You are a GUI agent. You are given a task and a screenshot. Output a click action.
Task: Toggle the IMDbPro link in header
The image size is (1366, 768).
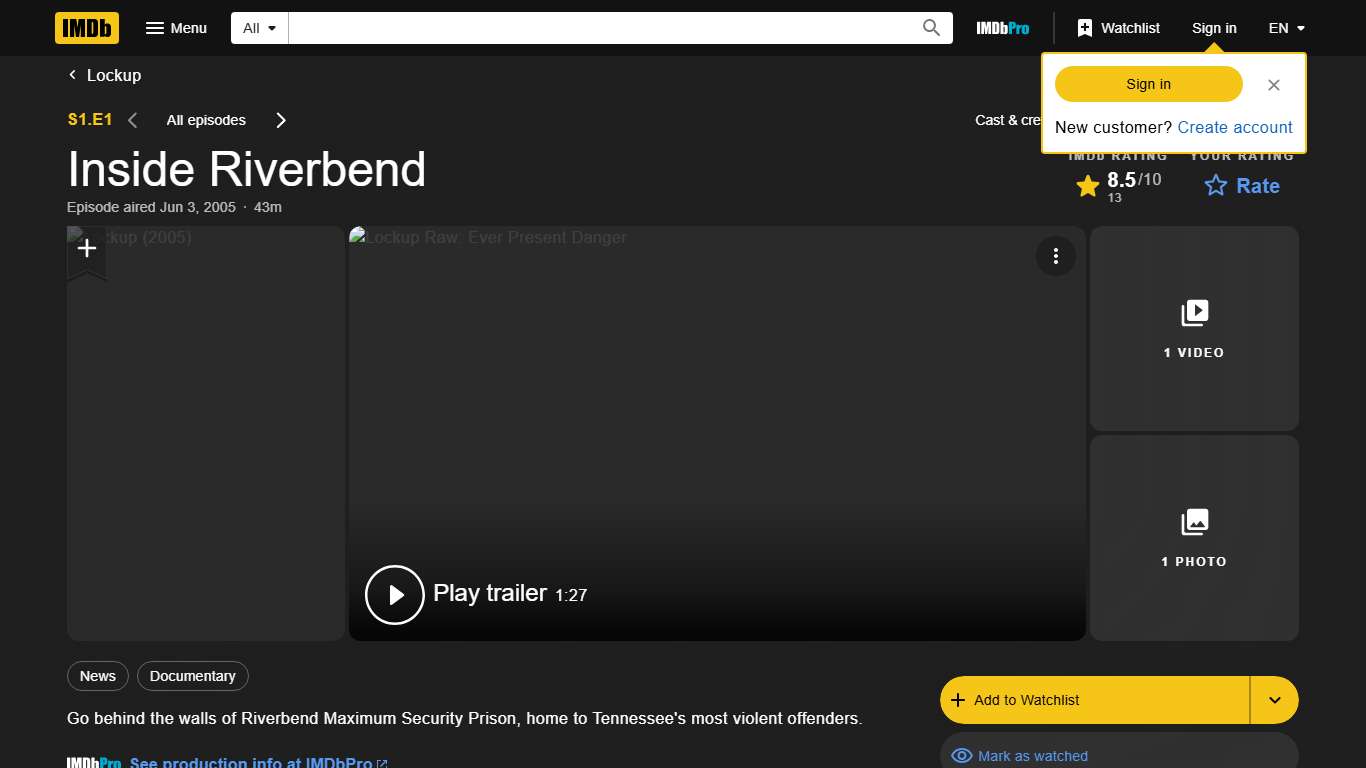[x=1002, y=28]
